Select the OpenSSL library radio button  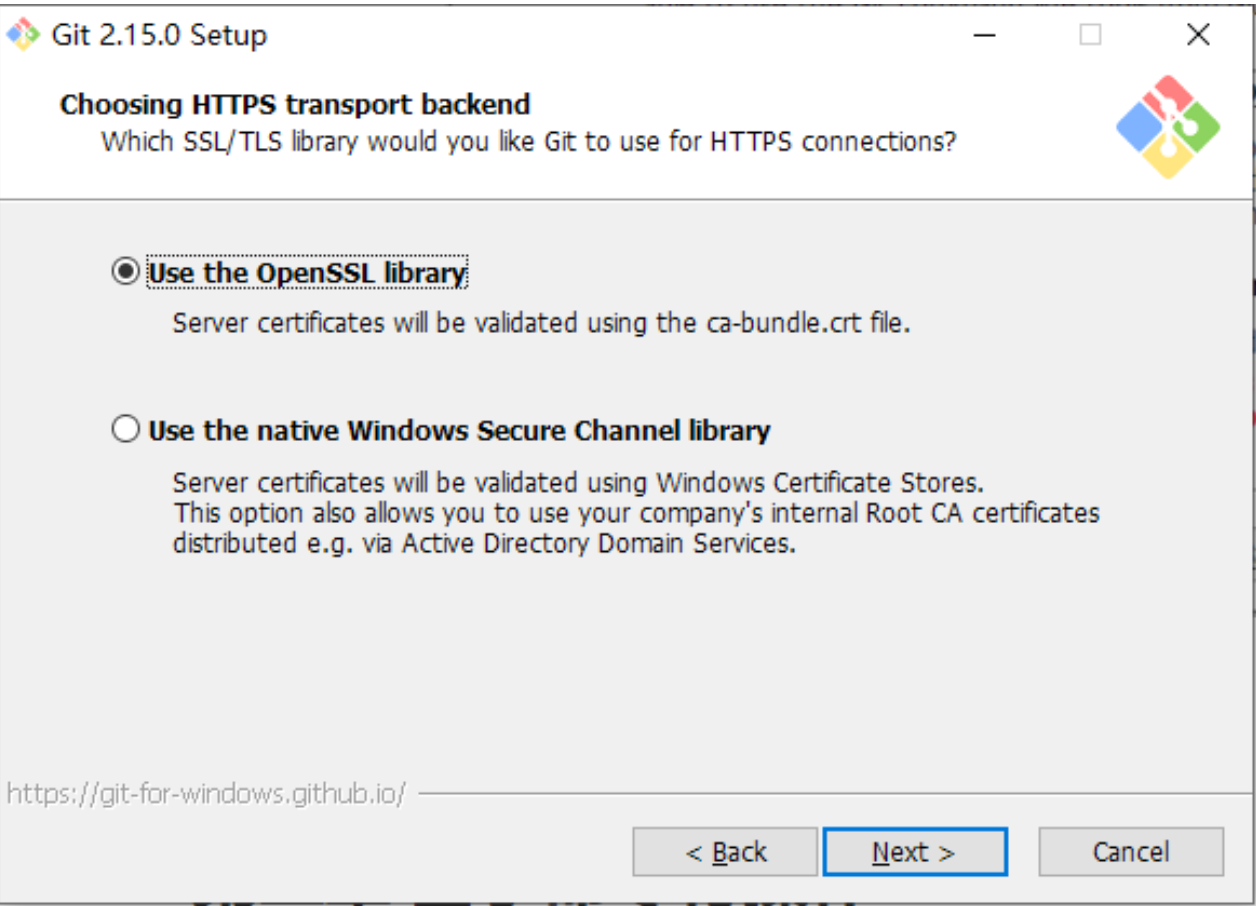[125, 273]
